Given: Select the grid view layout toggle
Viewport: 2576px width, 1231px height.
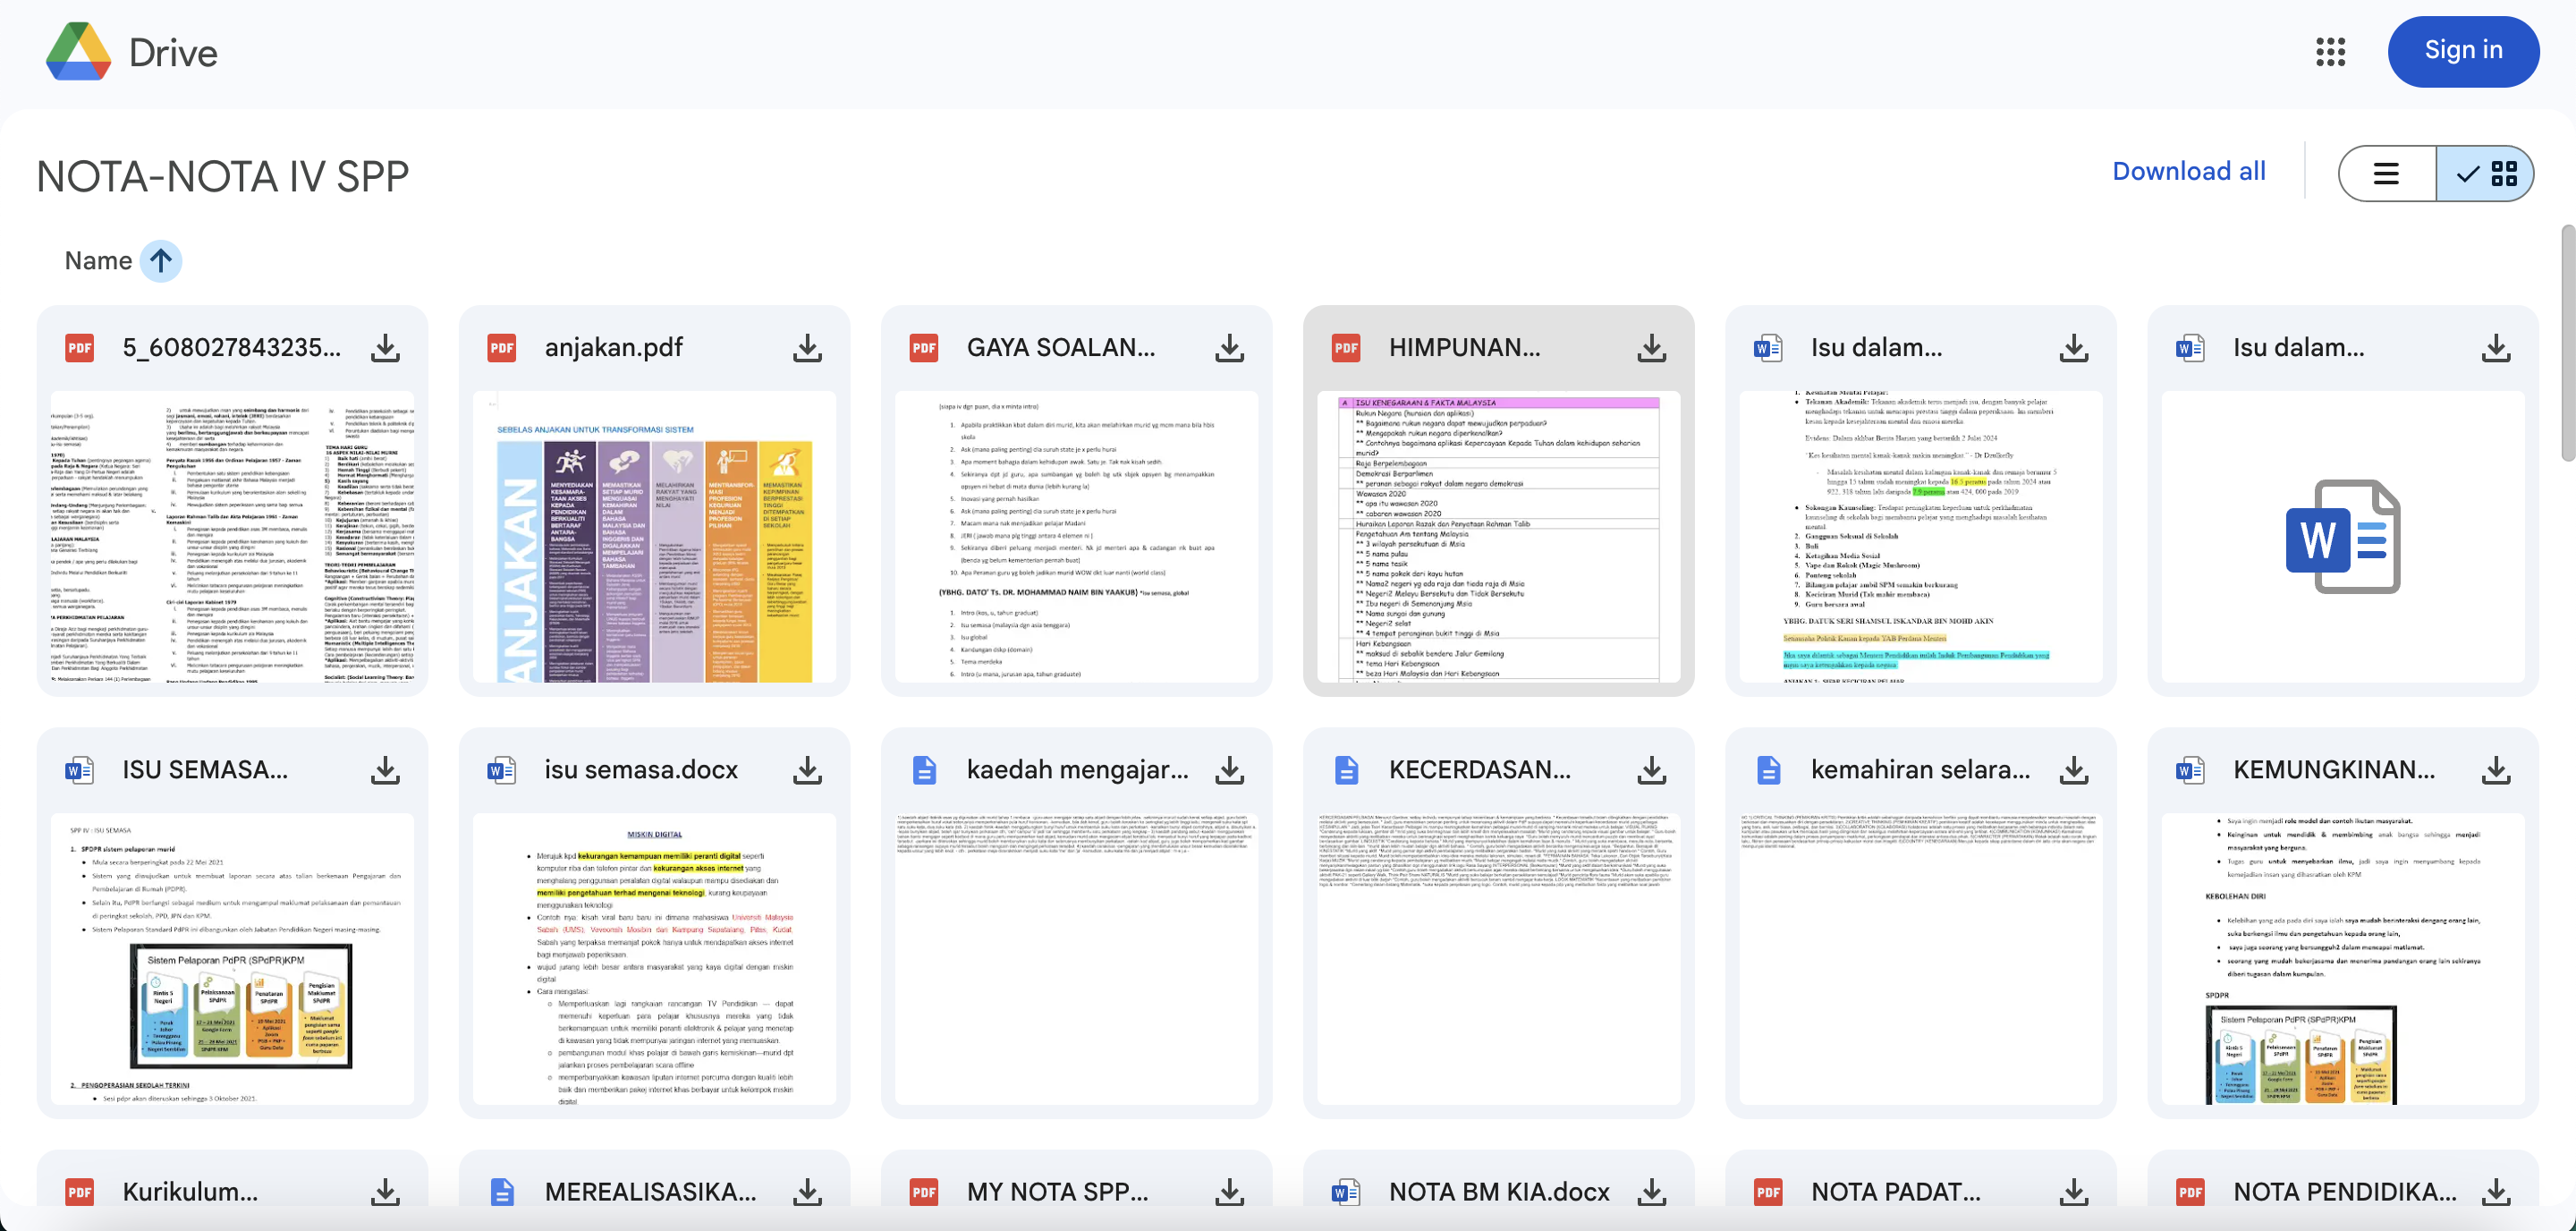Looking at the screenshot, I should 2485,174.
